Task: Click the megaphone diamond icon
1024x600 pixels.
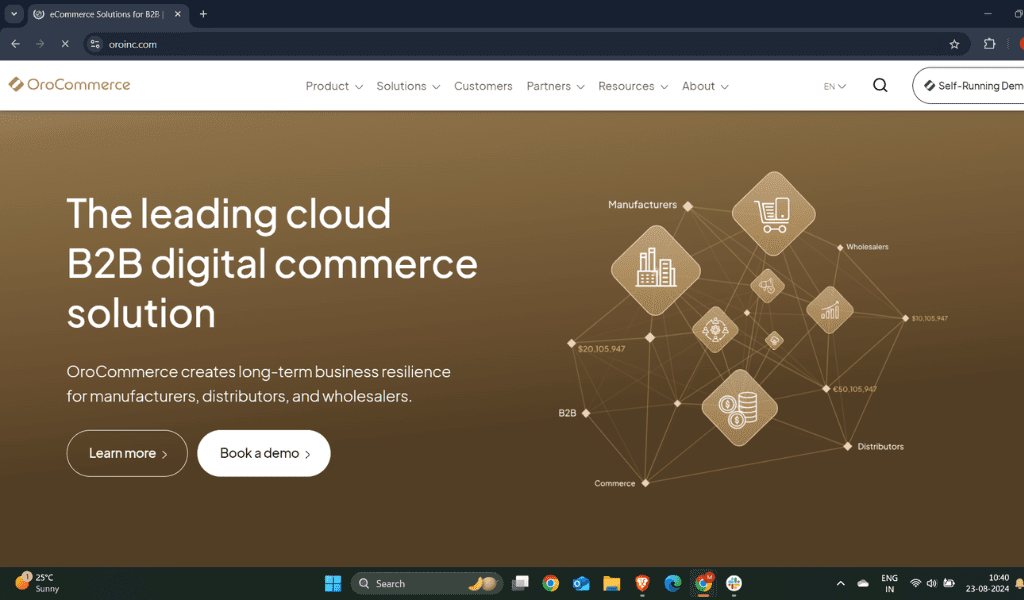Action: (x=767, y=285)
